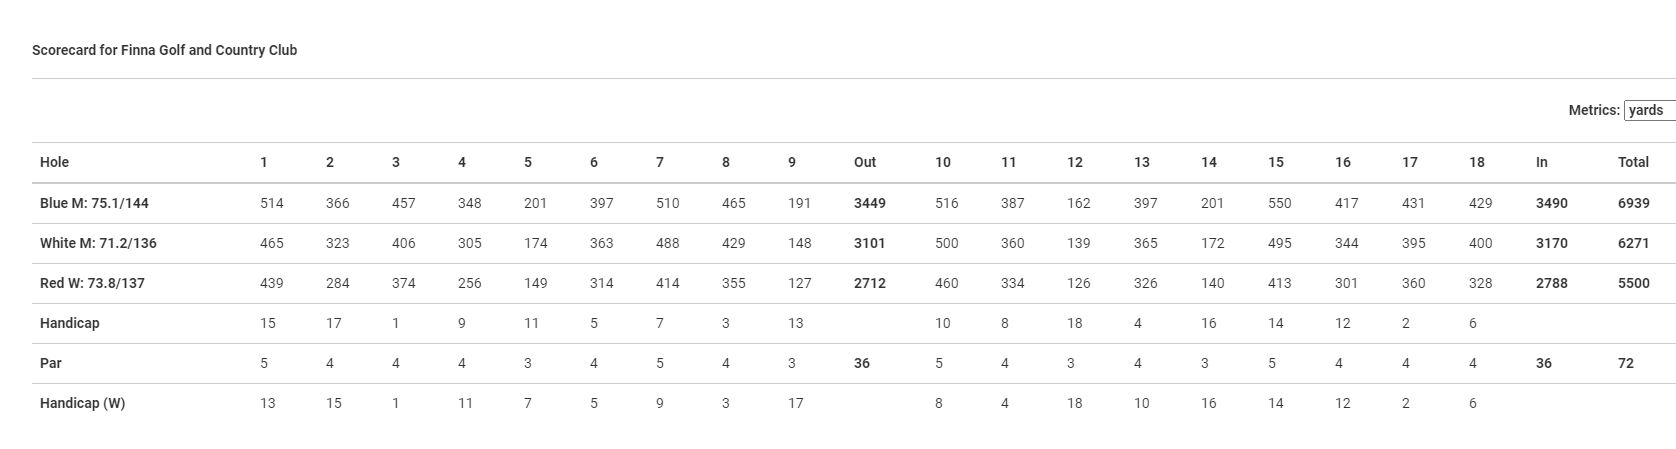This screenshot has width=1676, height=449.
Task: Click the Red W: 73.8/137 row label
Action: point(92,283)
